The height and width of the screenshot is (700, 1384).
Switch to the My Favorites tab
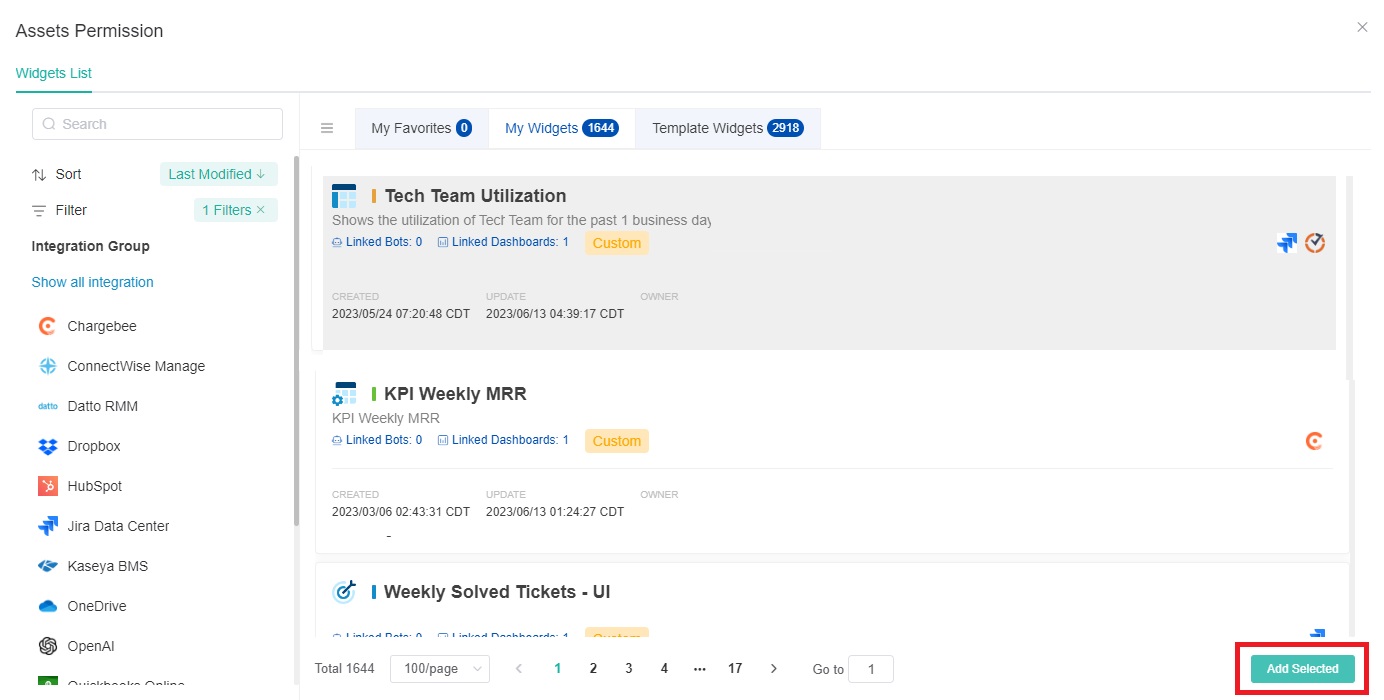[421, 128]
